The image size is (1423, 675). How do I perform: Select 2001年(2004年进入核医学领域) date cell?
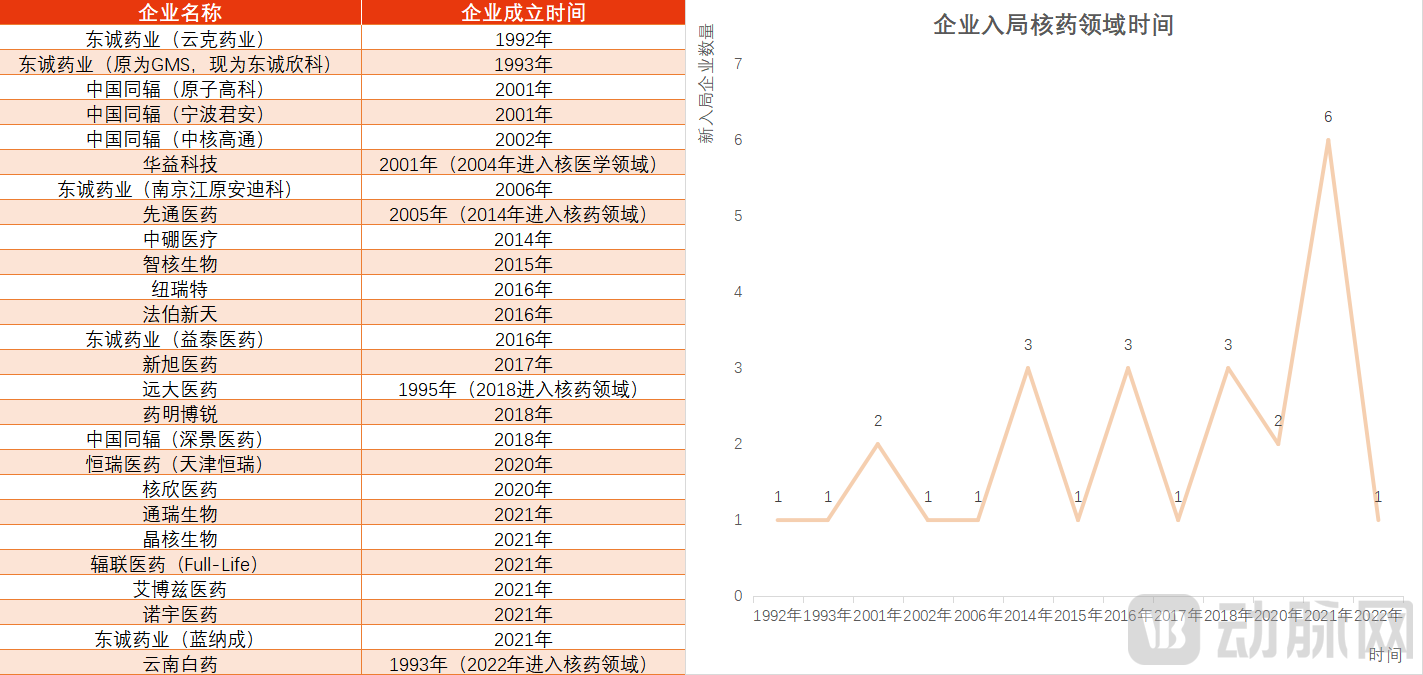point(523,163)
